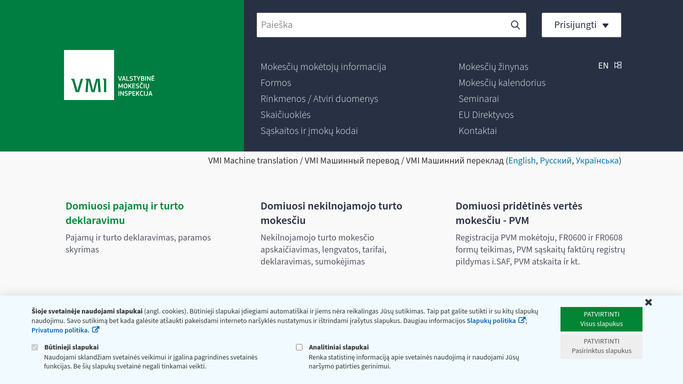683x384 pixels.
Task: Click 'Būtinieji slapukai' label
Action: coord(71,347)
